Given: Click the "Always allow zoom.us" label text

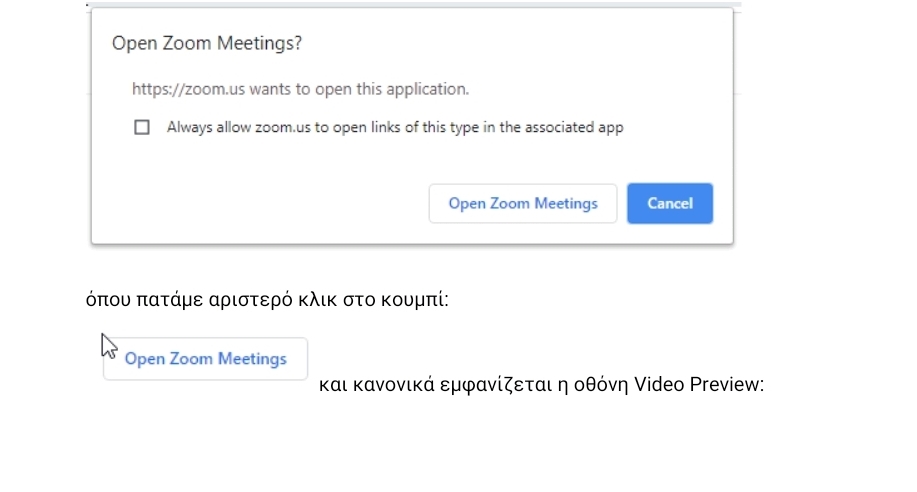Looking at the screenshot, I should [239, 127].
